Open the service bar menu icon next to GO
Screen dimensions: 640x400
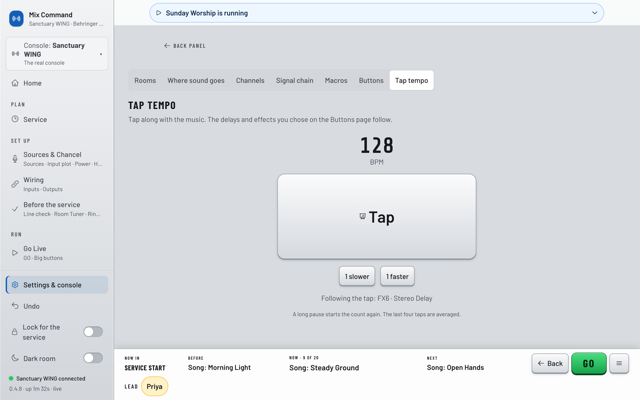click(x=619, y=363)
